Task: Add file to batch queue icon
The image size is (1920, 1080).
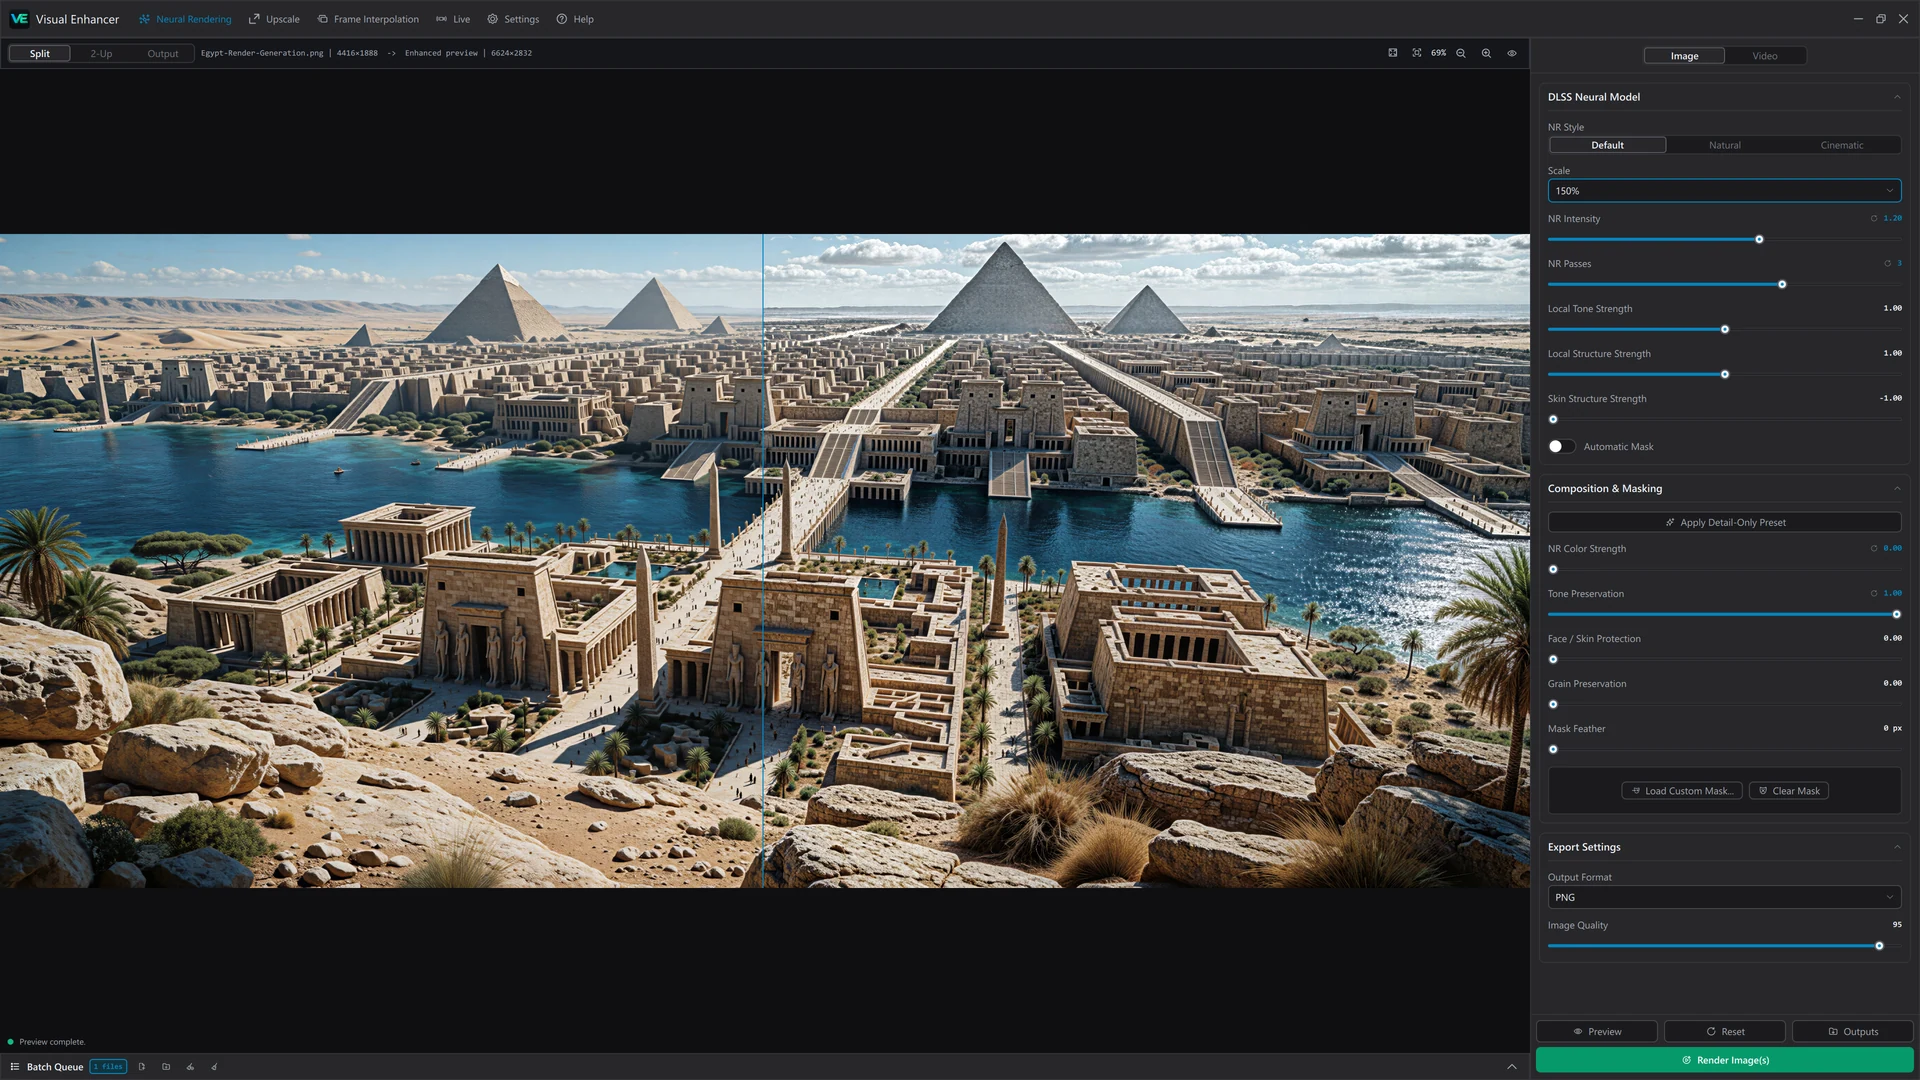Action: (142, 1067)
